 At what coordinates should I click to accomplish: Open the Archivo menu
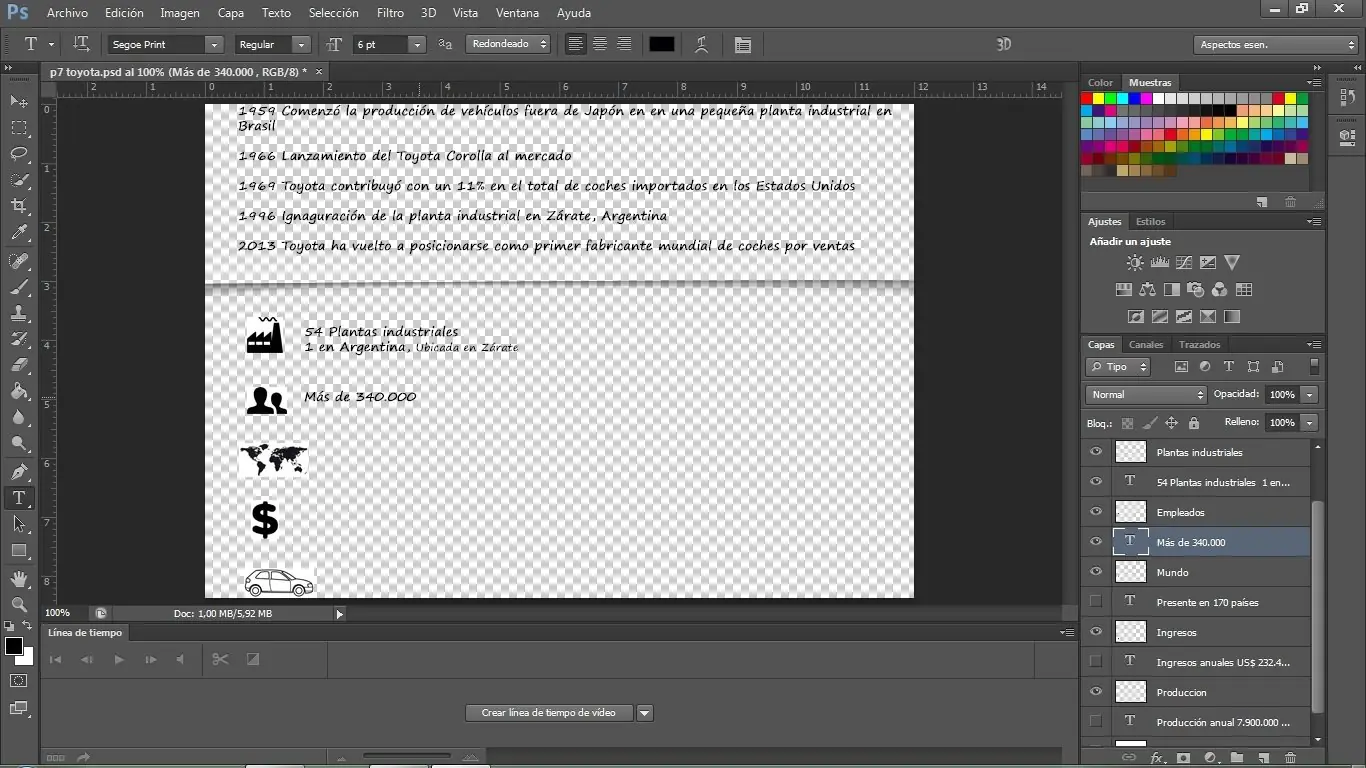pos(67,13)
